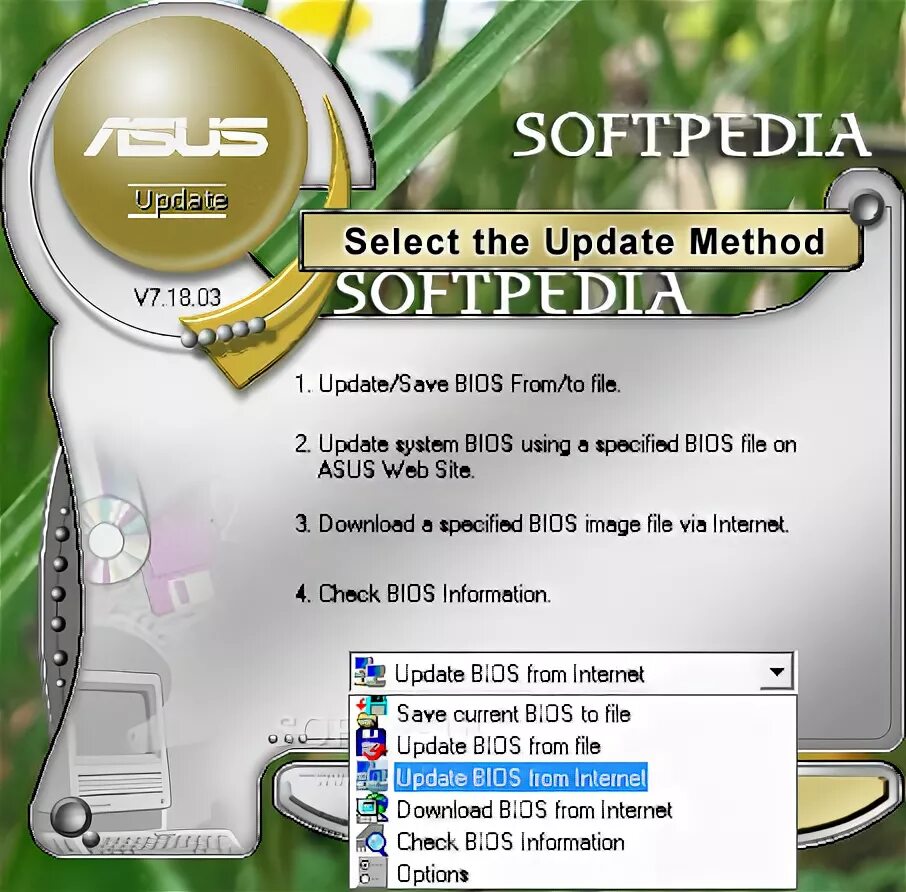Select Save current BIOS to file option
Screen dimensions: 906x892
pyautogui.click(x=514, y=713)
